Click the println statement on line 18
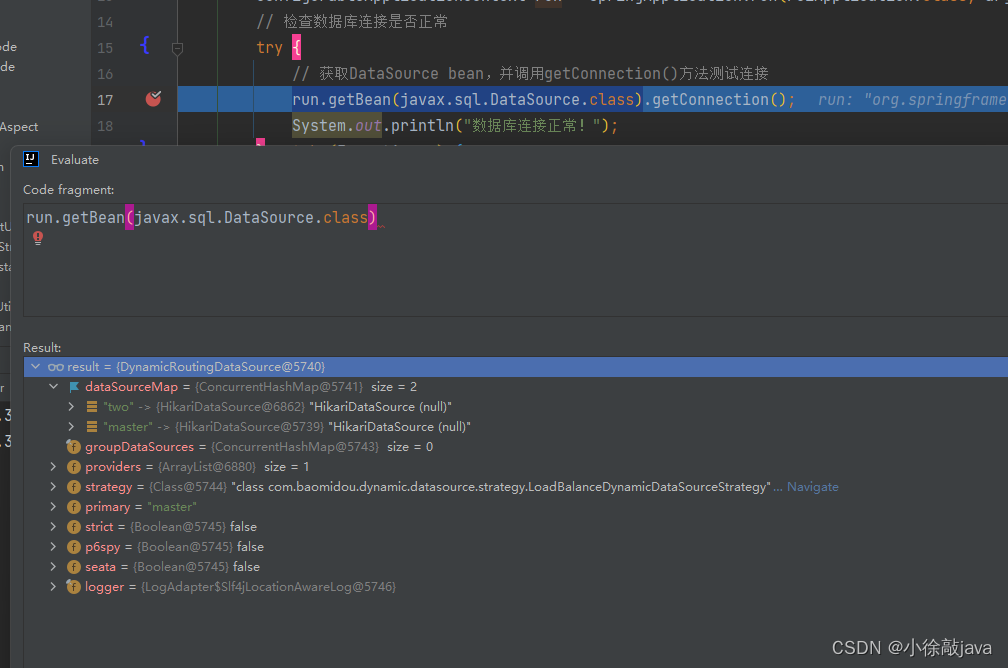This screenshot has width=1008, height=668. [455, 125]
